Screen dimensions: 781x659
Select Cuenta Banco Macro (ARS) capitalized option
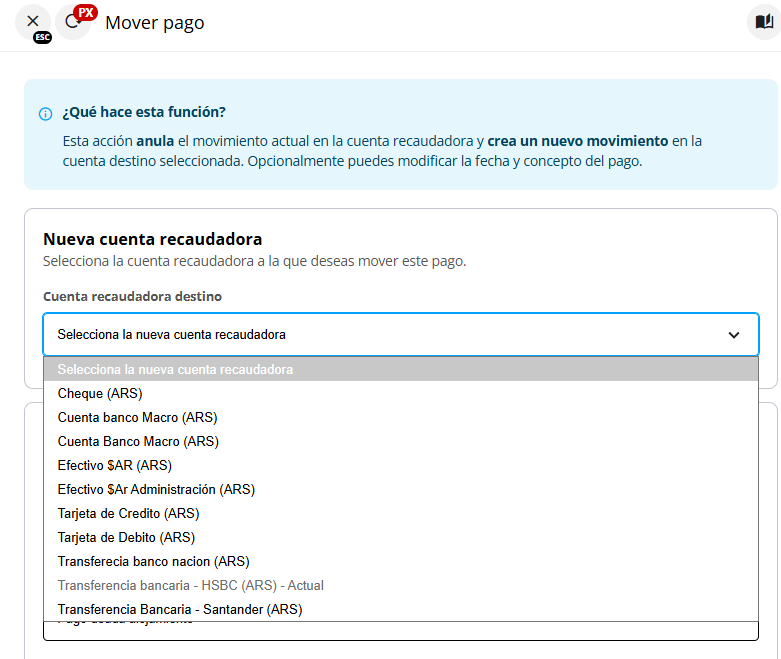pos(400,441)
